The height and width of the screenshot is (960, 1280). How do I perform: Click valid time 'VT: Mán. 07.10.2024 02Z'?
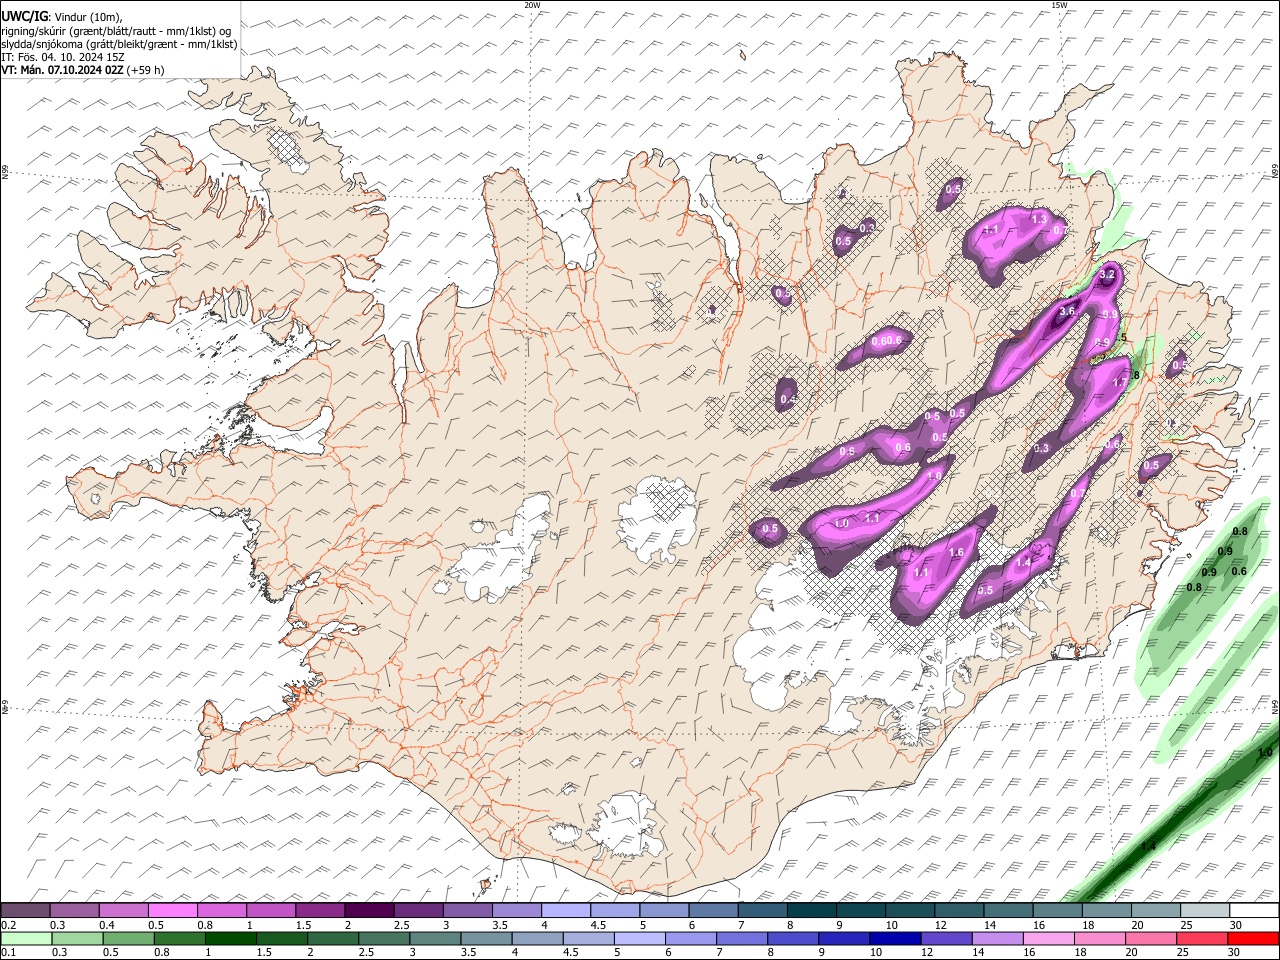coord(63,70)
